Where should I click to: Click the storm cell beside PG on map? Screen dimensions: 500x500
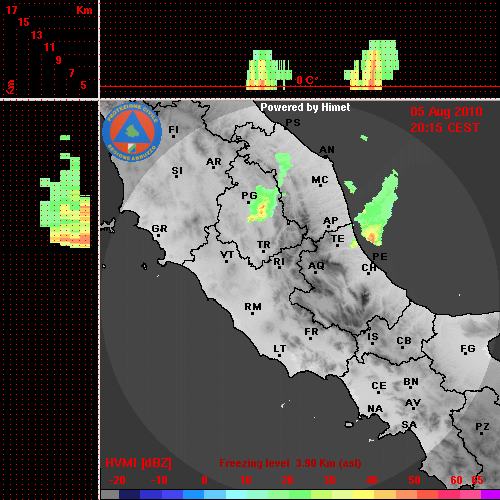(x=263, y=205)
